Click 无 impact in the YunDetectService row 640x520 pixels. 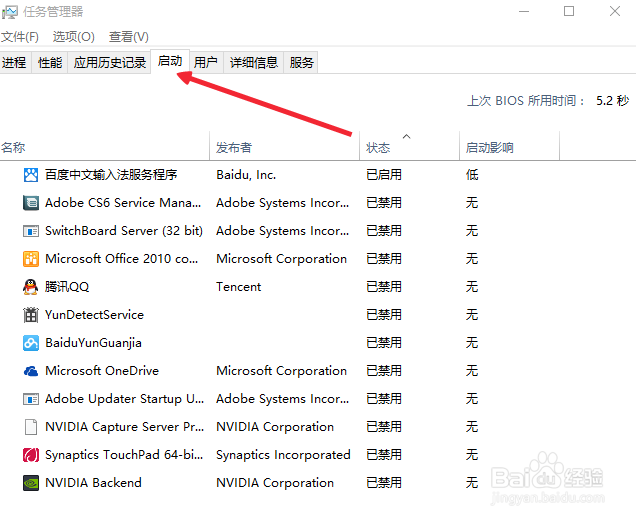(472, 315)
